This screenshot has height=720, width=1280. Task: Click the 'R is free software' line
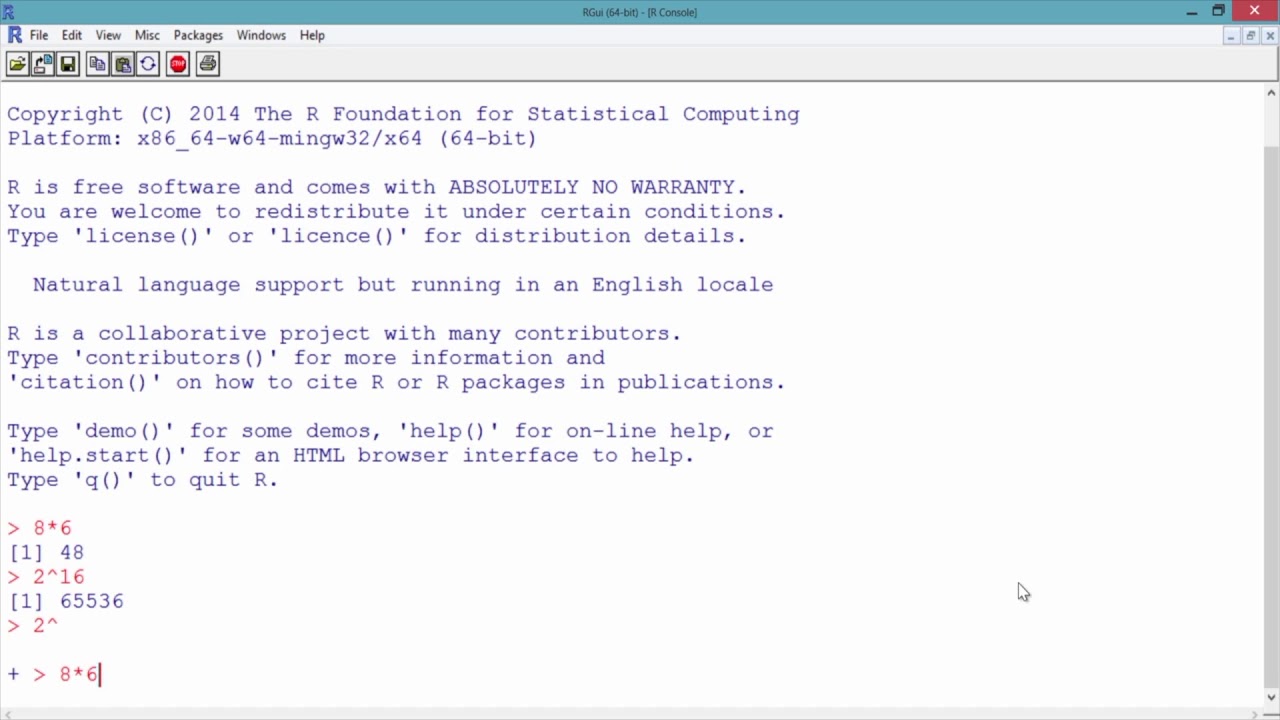click(x=377, y=187)
